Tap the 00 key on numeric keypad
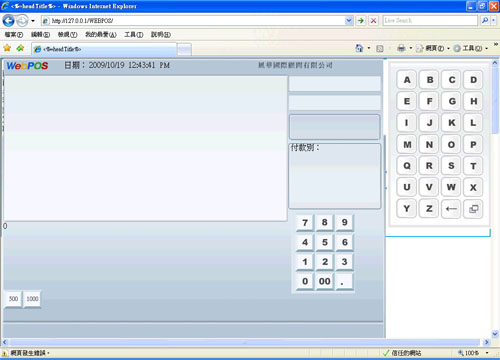This screenshot has width=500, height=360. pyautogui.click(x=325, y=281)
